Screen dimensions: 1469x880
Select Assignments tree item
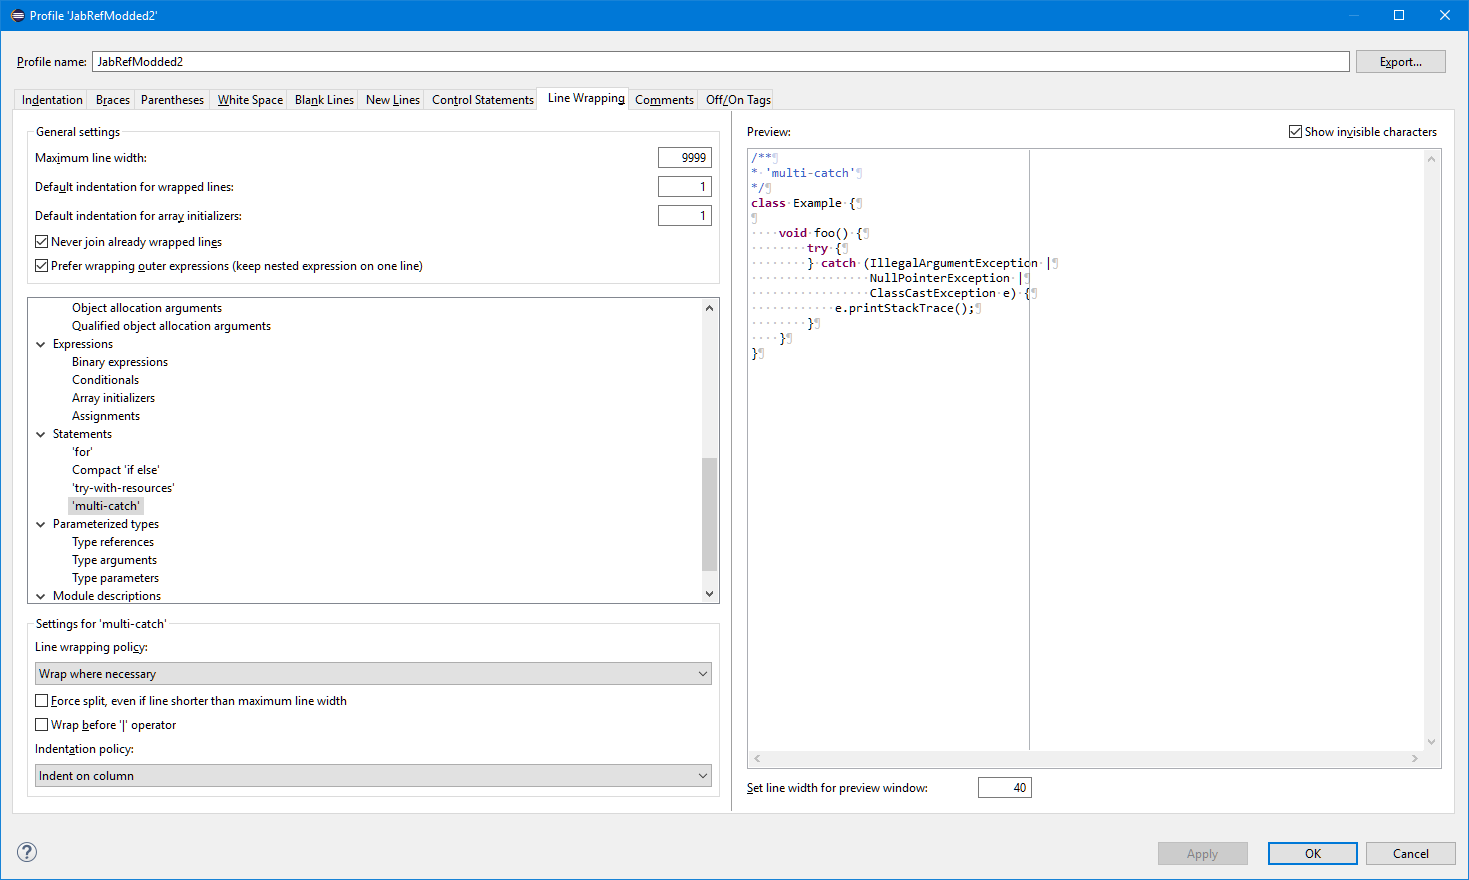pyautogui.click(x=106, y=416)
